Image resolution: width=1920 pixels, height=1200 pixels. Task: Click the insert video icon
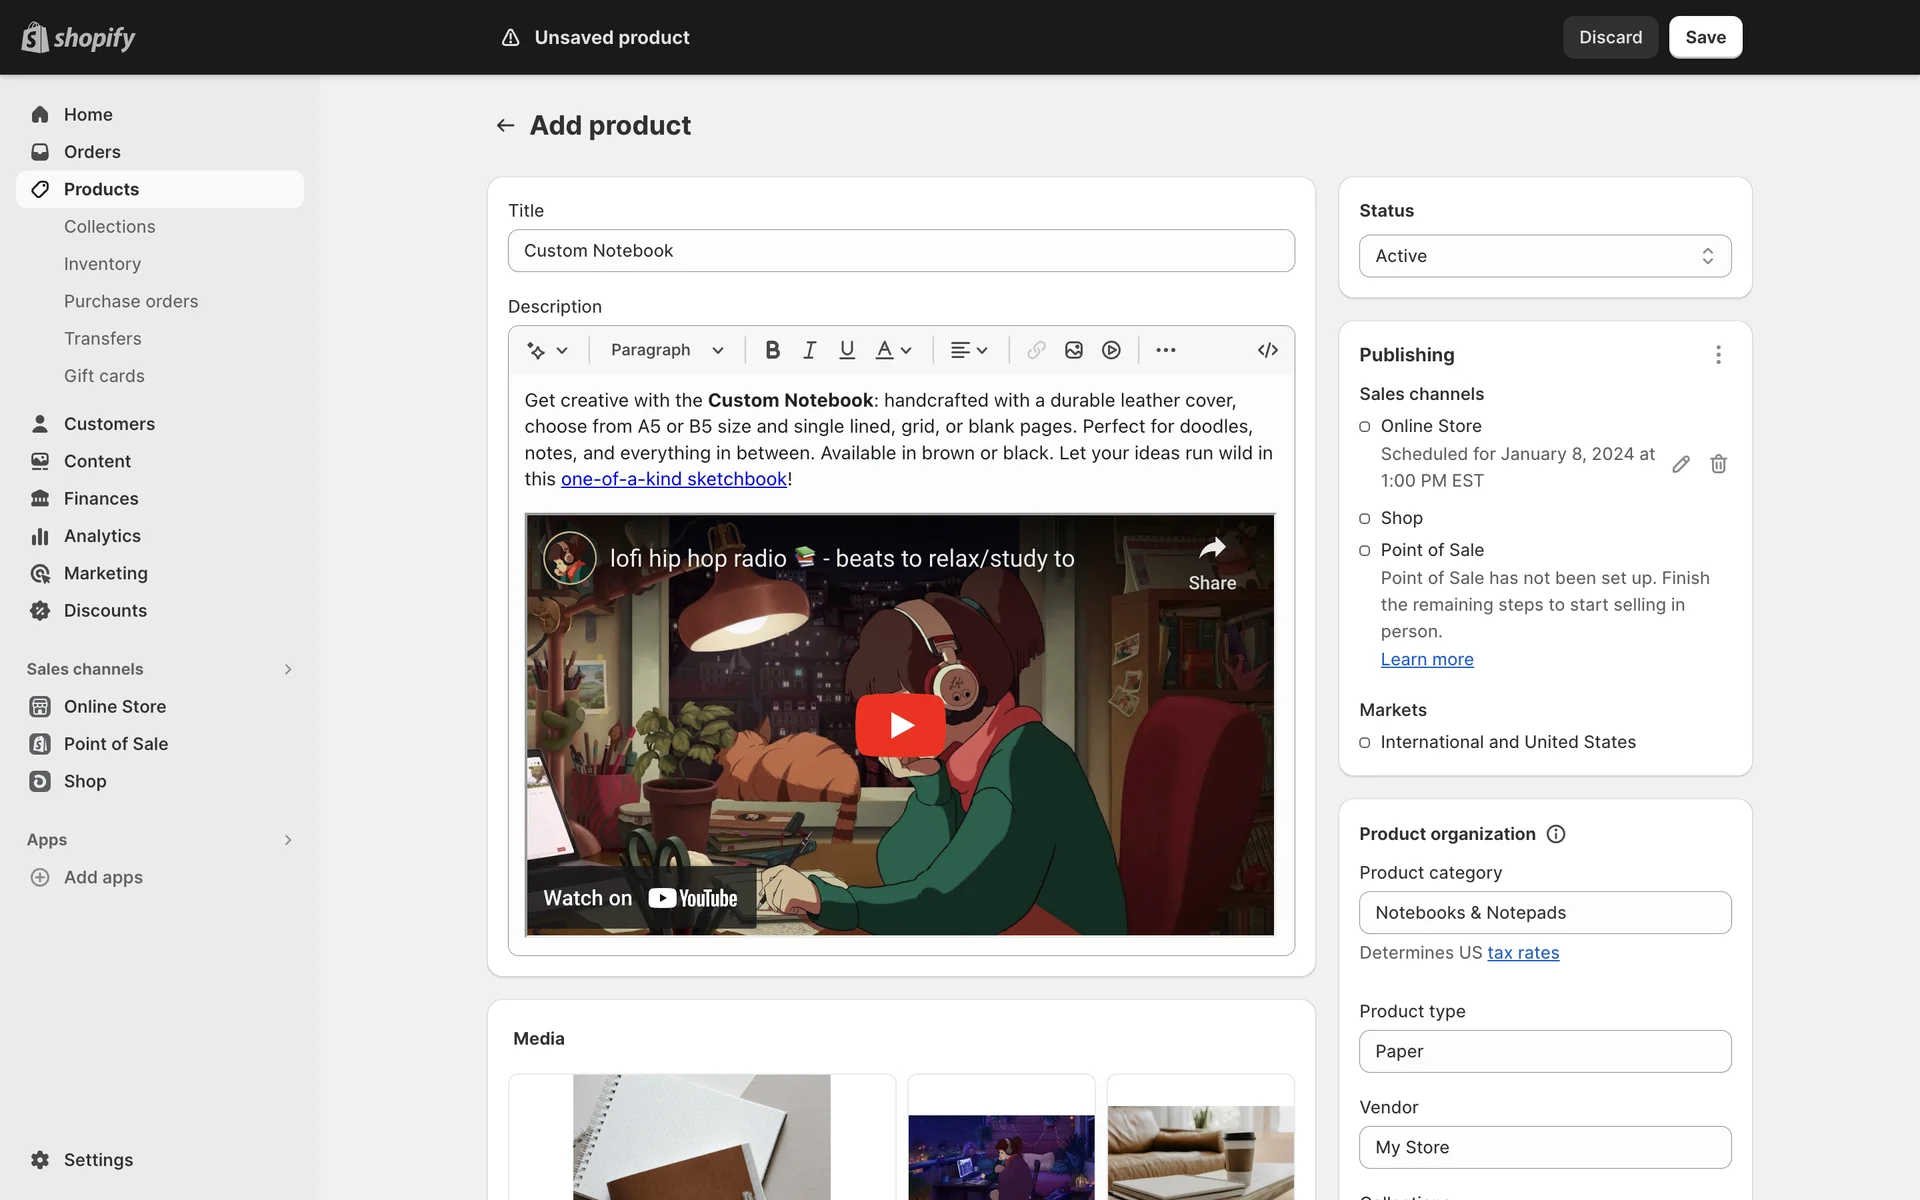1111,350
